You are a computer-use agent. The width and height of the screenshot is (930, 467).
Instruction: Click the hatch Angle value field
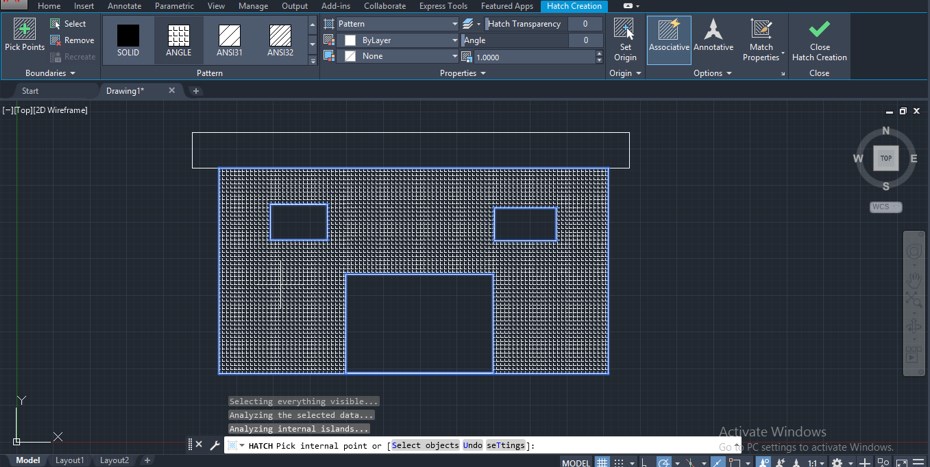pyautogui.click(x=585, y=40)
